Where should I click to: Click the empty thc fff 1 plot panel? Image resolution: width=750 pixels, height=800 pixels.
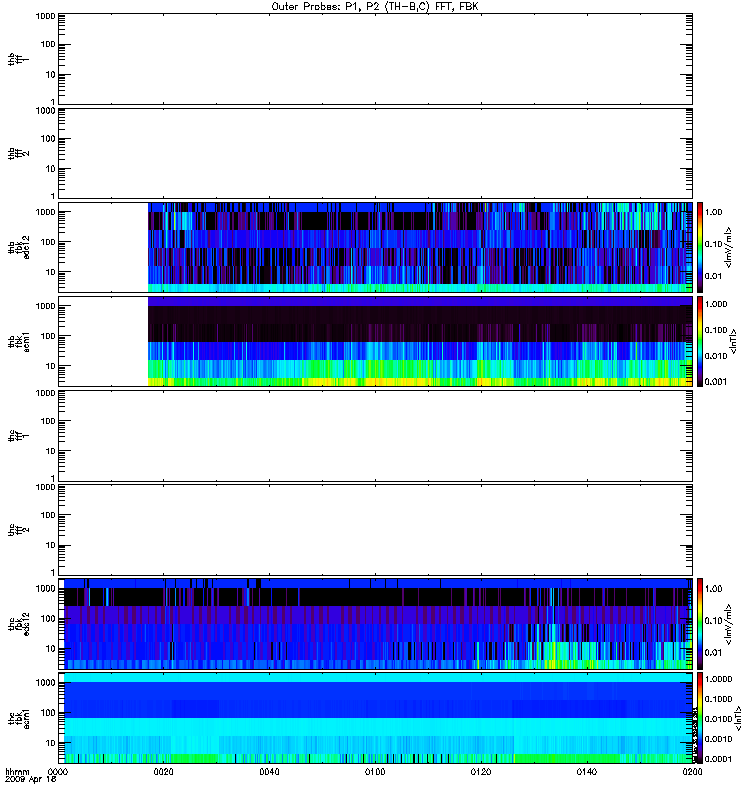[x=375, y=436]
